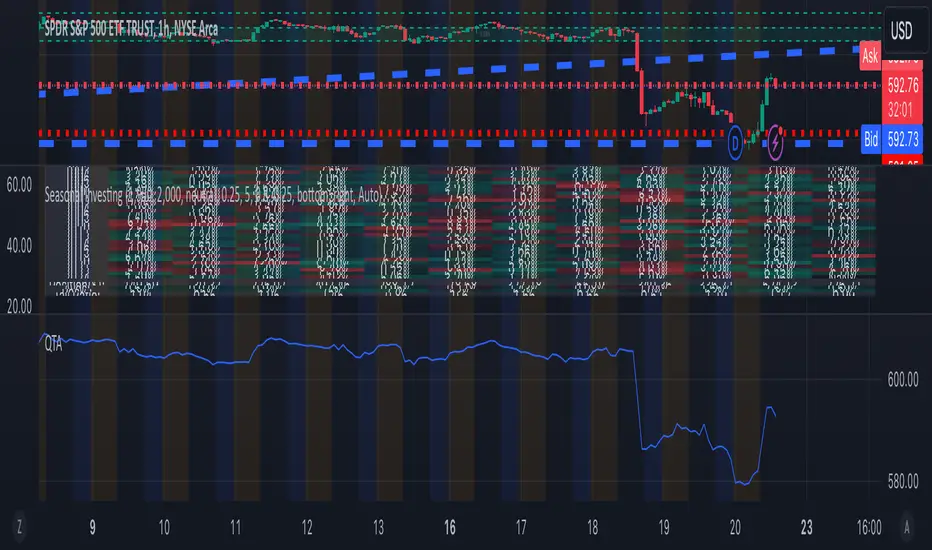
Task: Click the blue D dividend marker
Action: pos(735,143)
